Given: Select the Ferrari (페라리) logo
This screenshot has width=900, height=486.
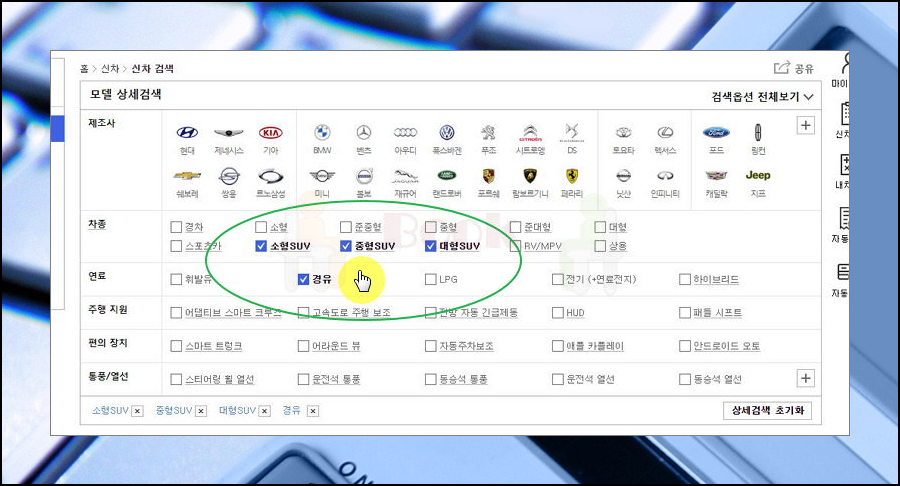Looking at the screenshot, I should click(x=572, y=176).
